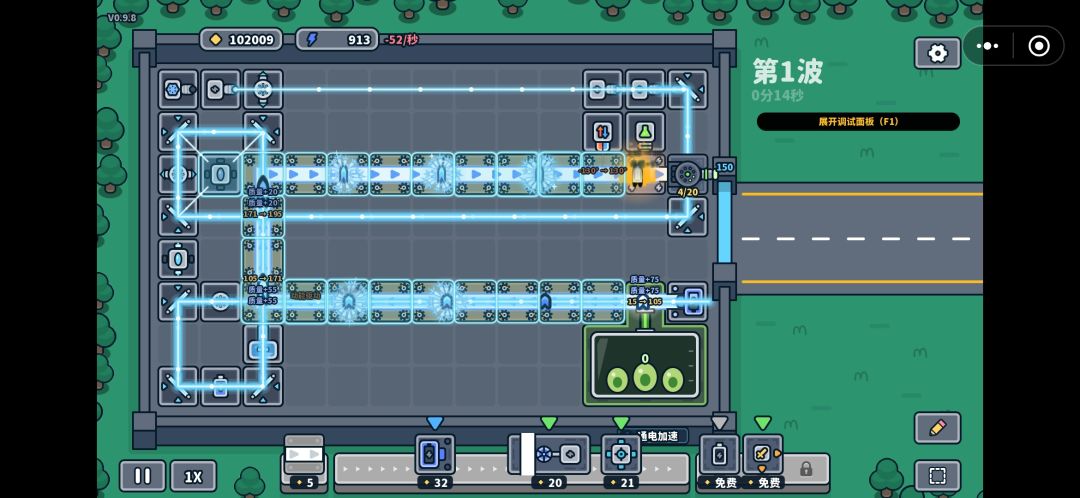This screenshot has height=498, width=1080.
Task: Select the horizontal lens tile left of the '0' core
Action: [x=178, y=174]
